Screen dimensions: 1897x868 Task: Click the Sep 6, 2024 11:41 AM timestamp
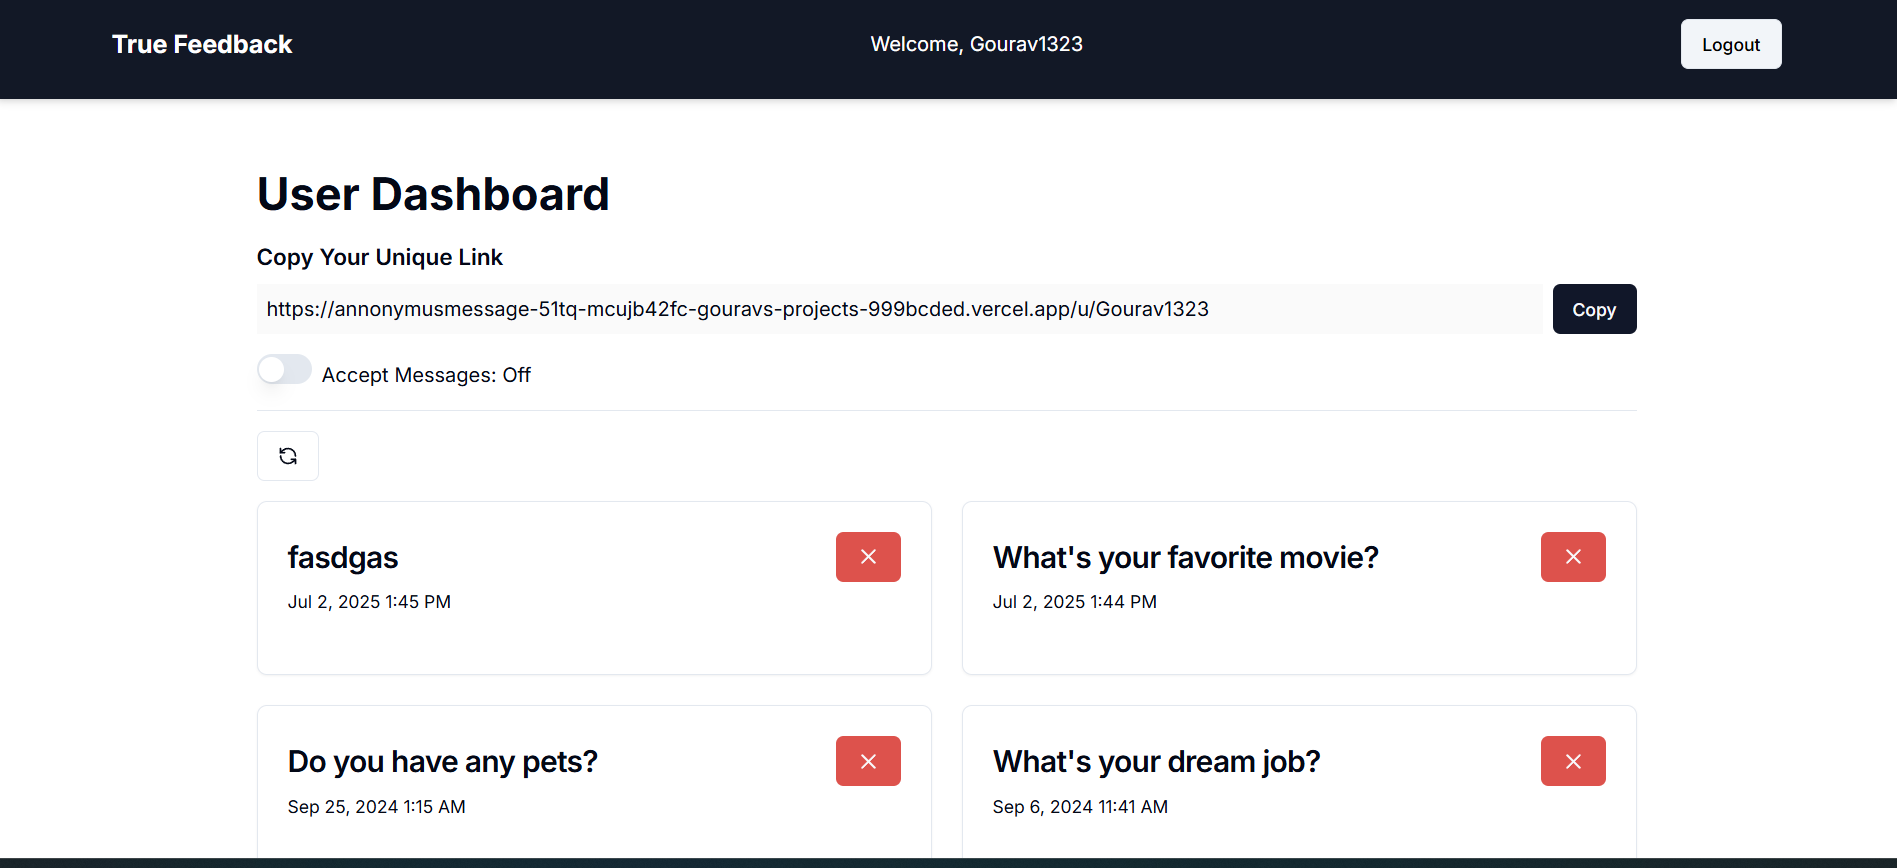tap(1080, 807)
